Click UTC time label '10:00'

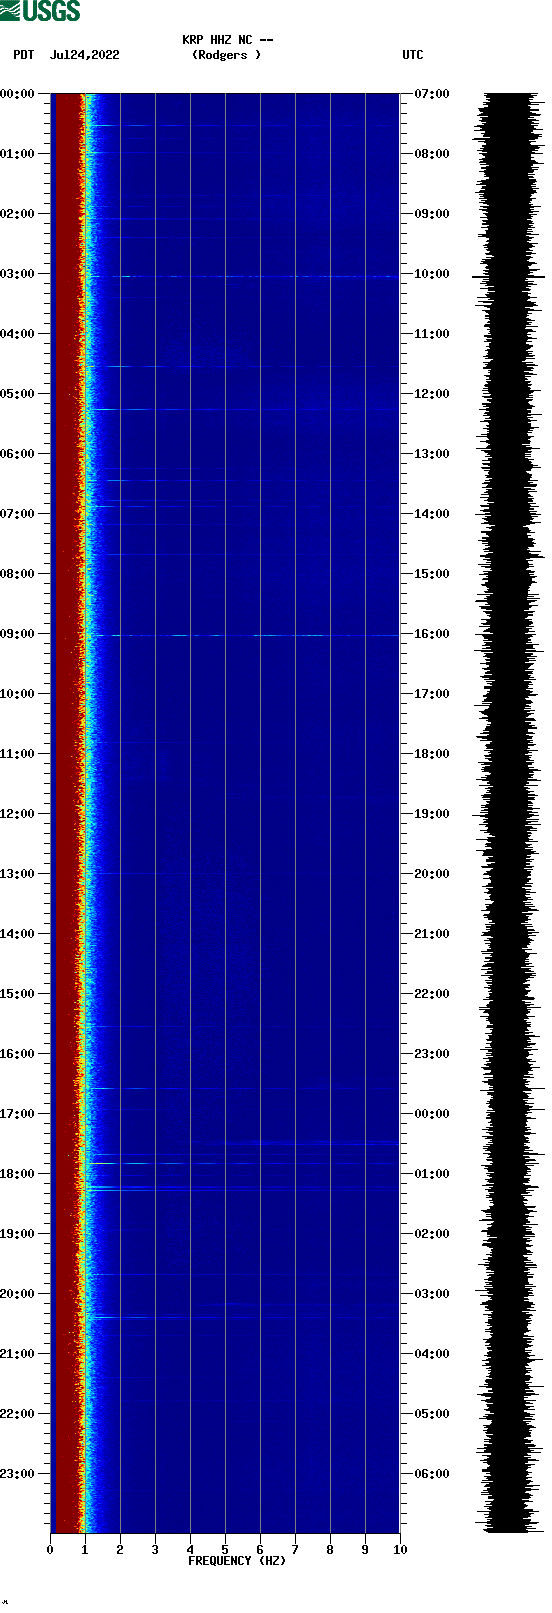(432, 274)
